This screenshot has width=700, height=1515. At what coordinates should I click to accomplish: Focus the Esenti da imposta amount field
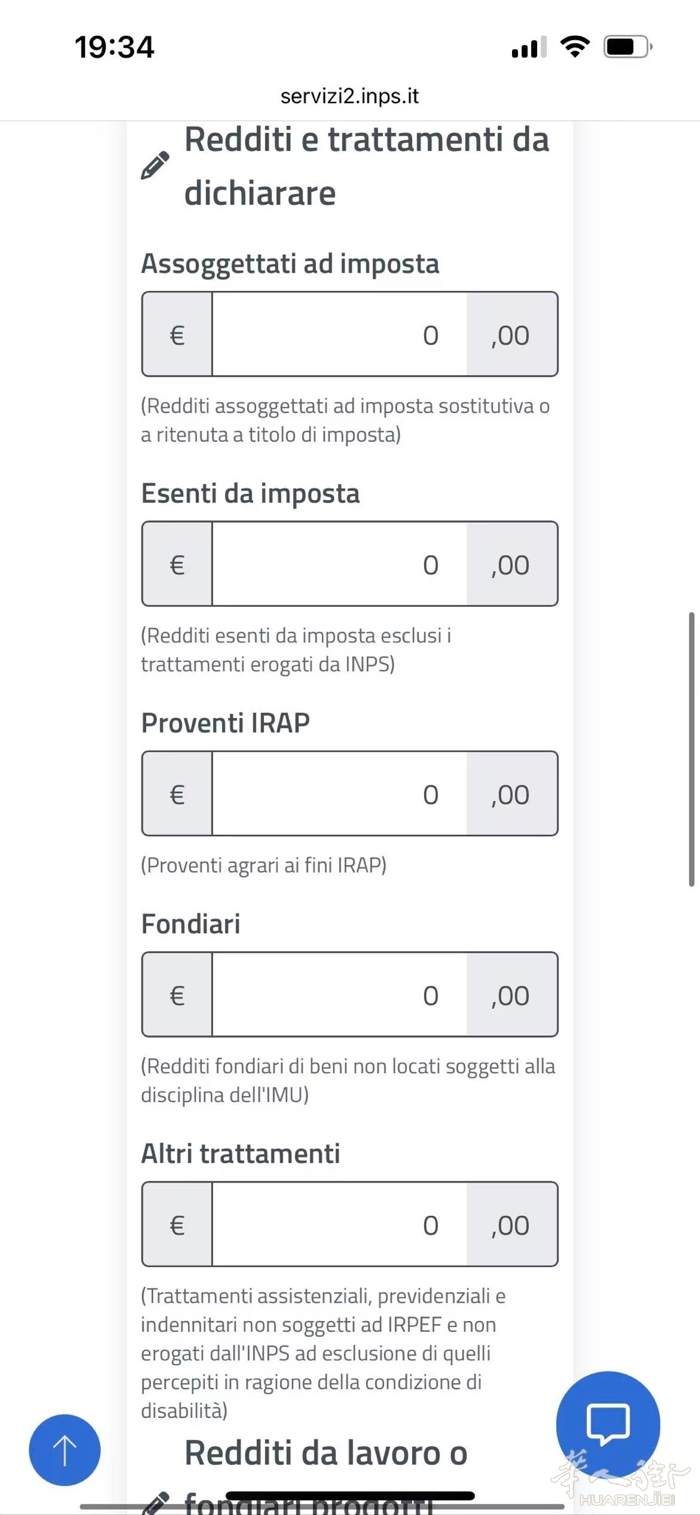(x=339, y=565)
